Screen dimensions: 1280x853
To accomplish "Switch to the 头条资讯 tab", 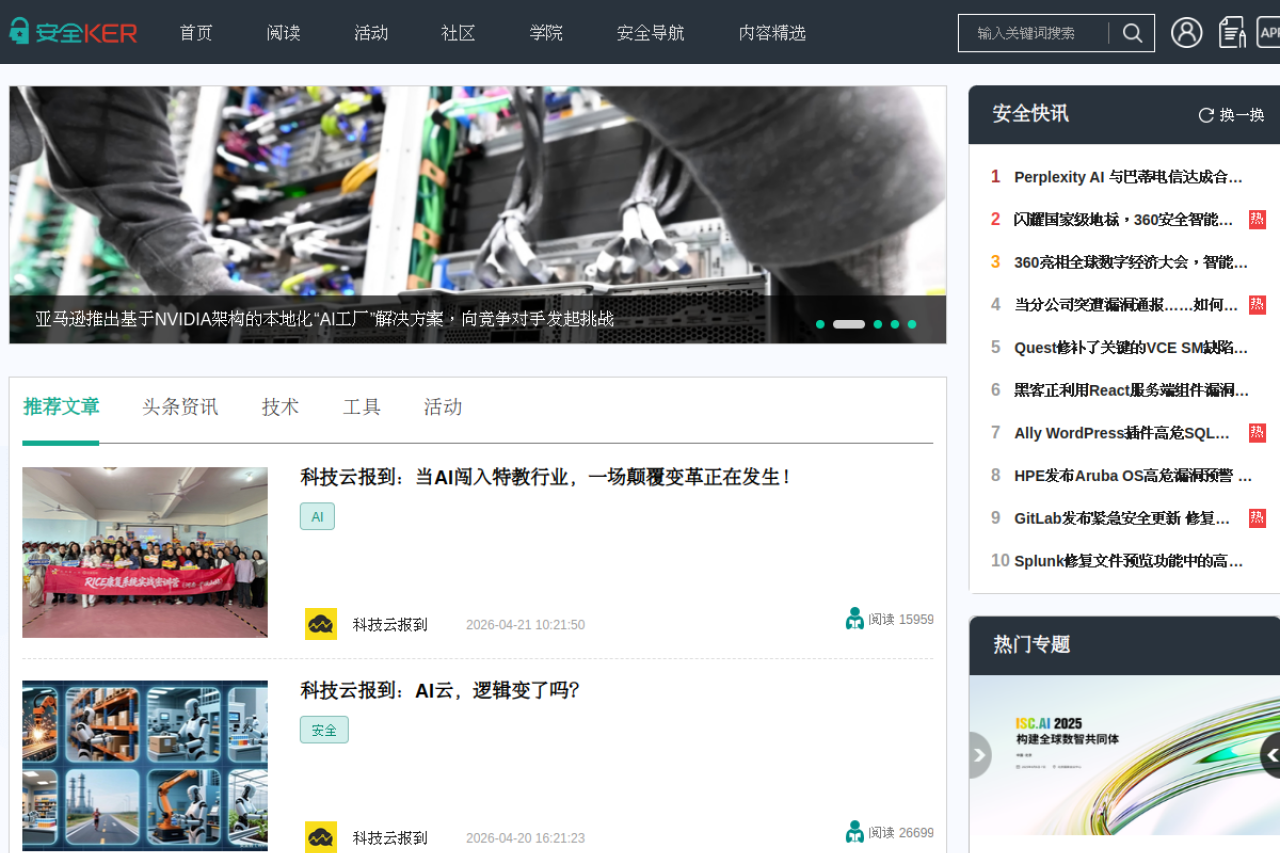I will coord(180,407).
